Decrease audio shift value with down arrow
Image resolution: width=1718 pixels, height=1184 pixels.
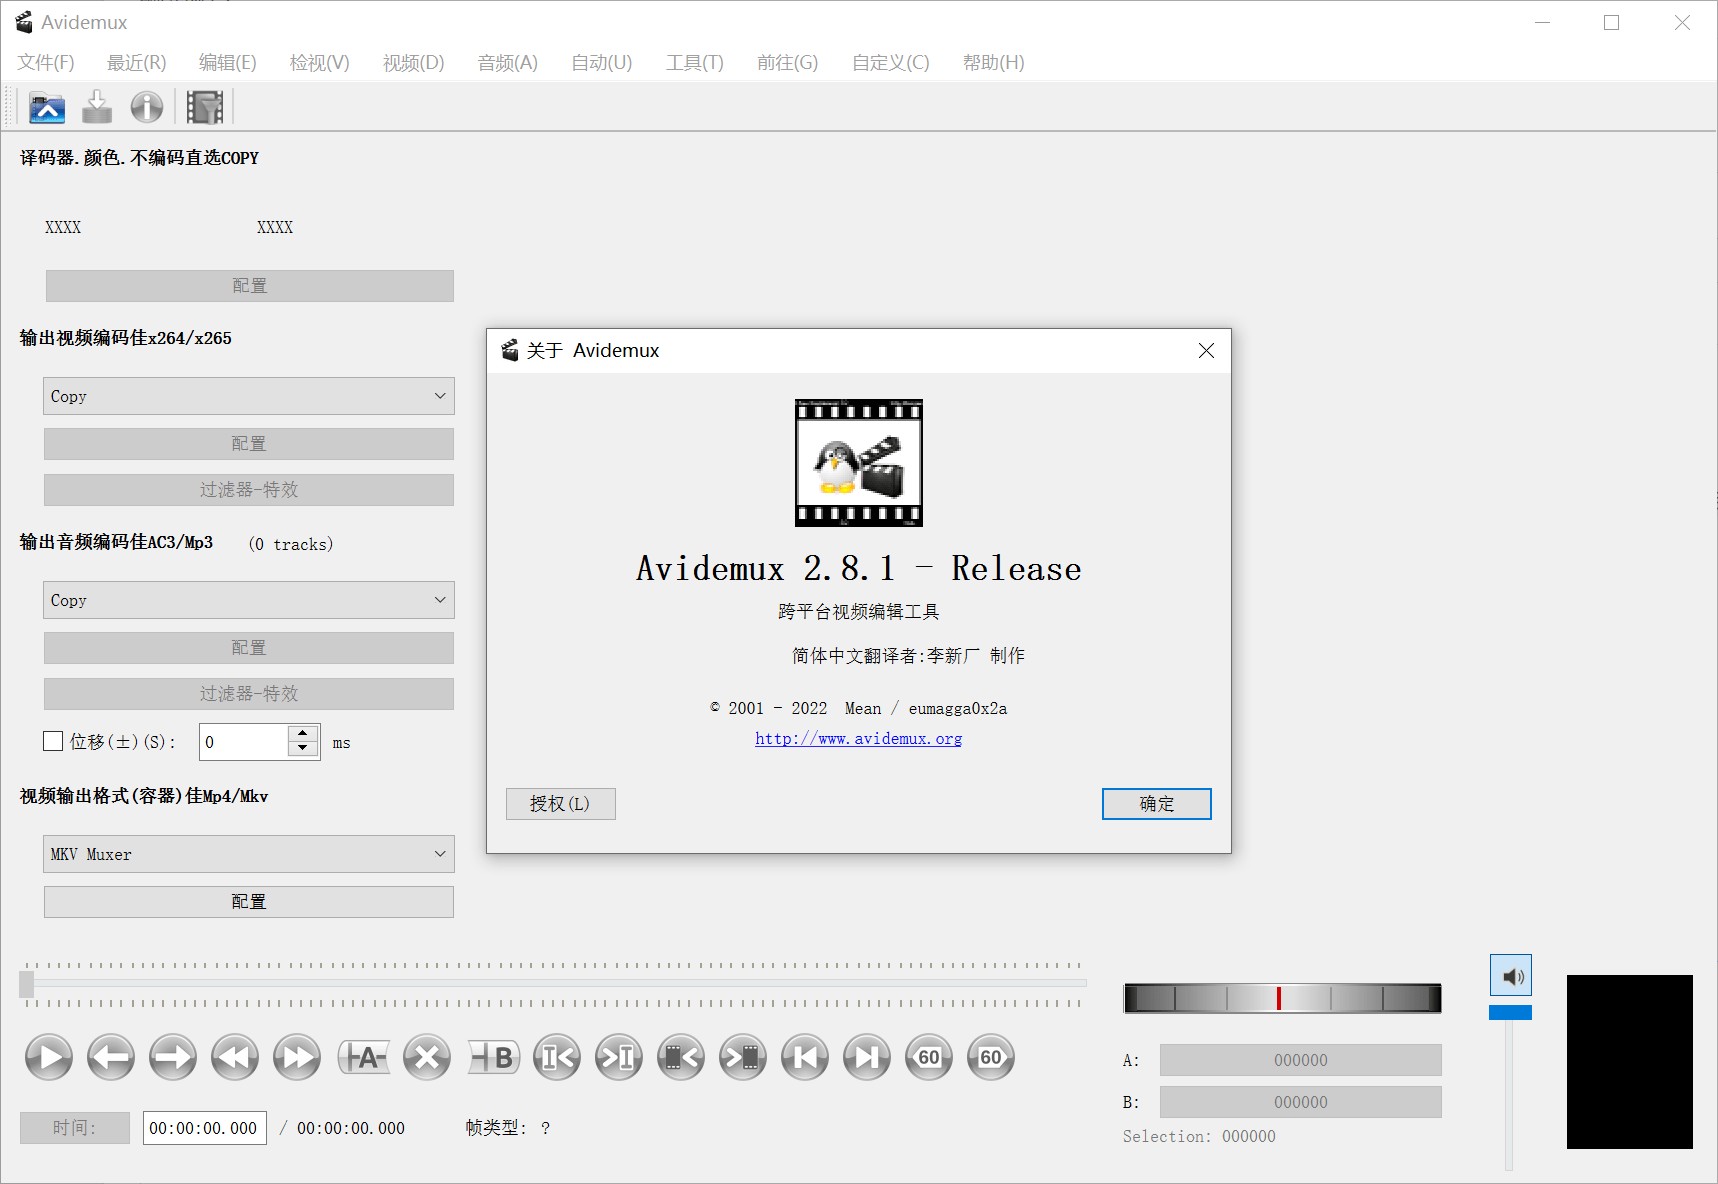coord(303,749)
